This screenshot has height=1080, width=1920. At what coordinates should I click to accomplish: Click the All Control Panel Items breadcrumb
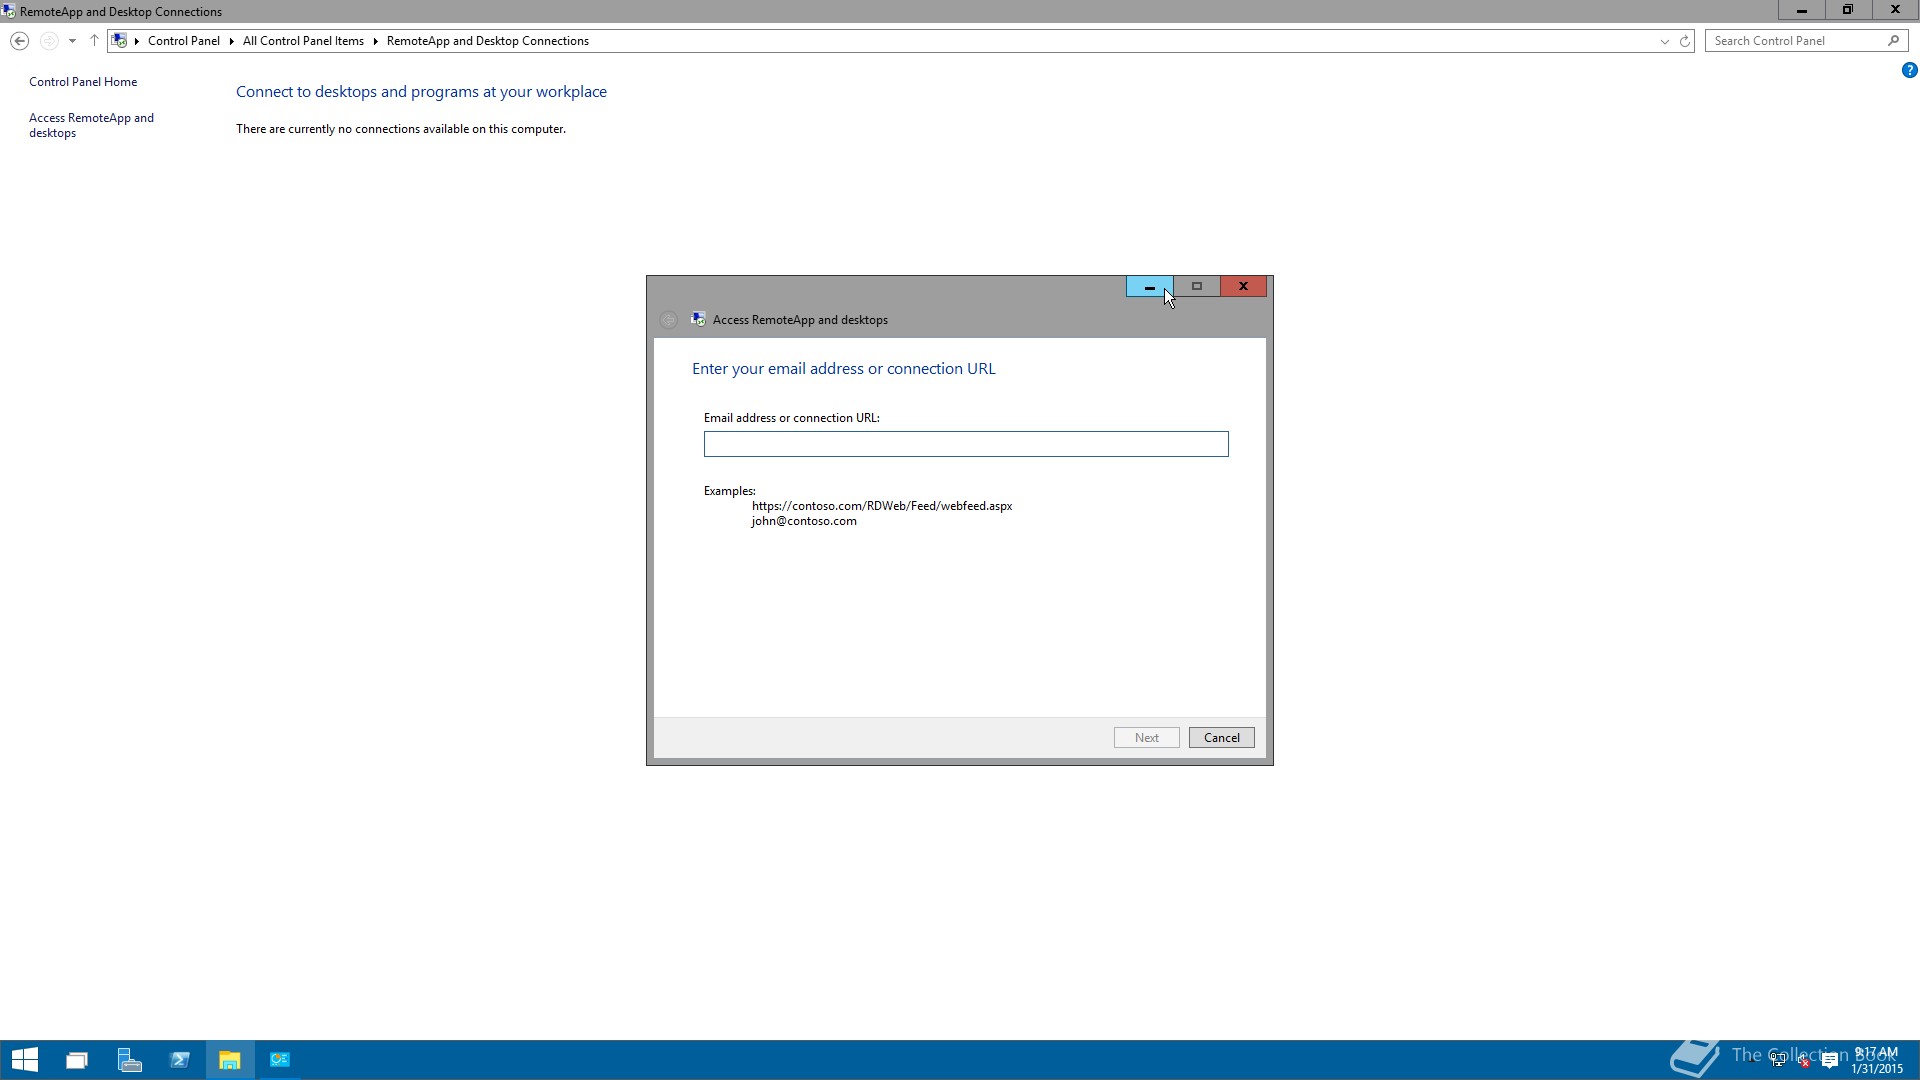click(303, 41)
